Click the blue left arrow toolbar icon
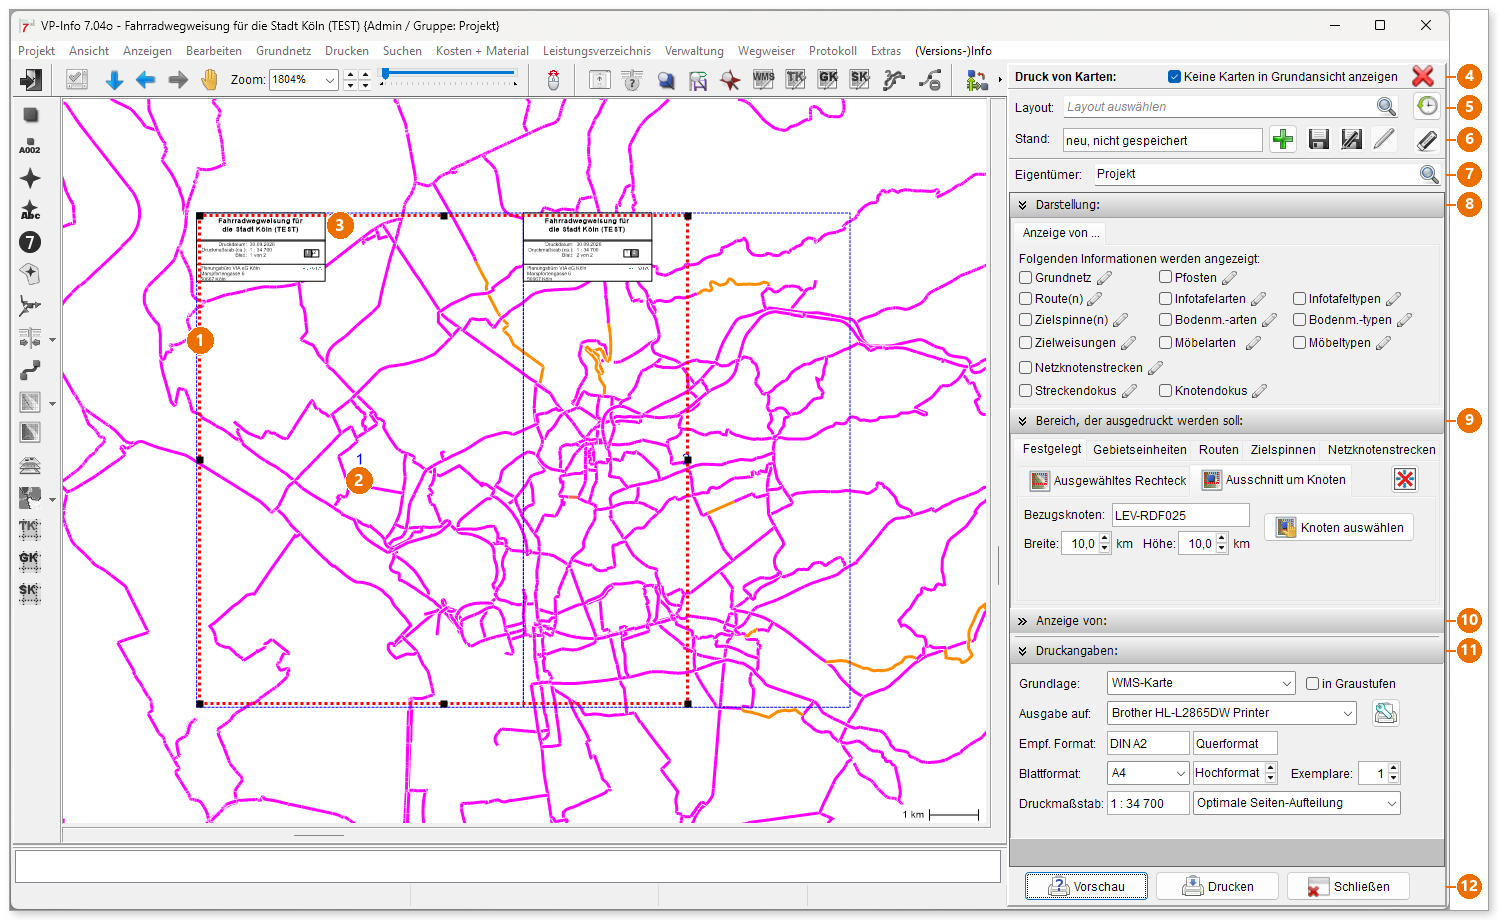 (x=146, y=80)
